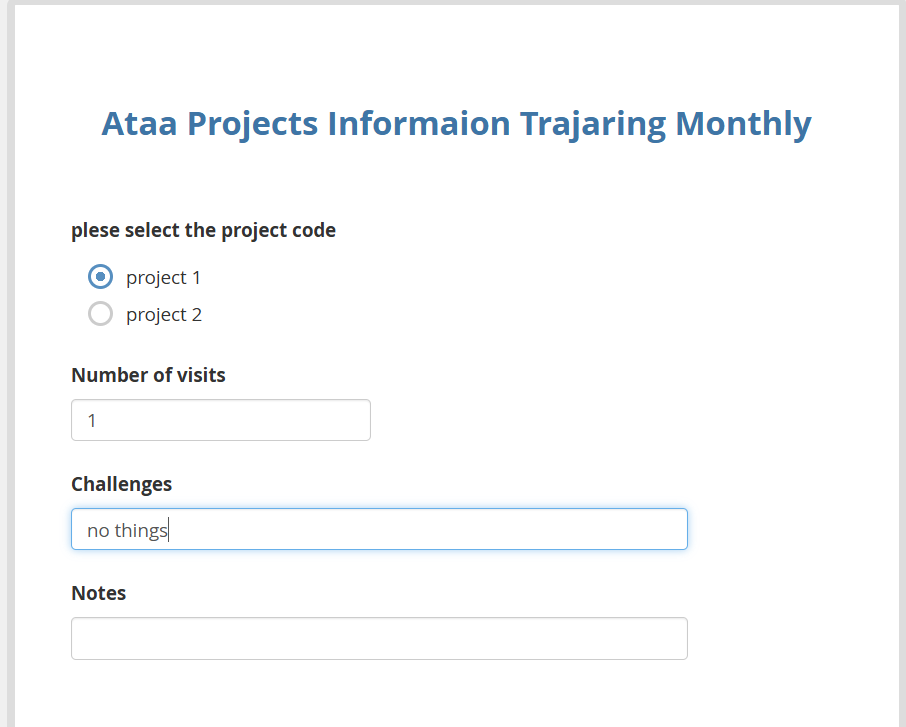
Task: Click the word "visits" in field label
Action: 201,376
